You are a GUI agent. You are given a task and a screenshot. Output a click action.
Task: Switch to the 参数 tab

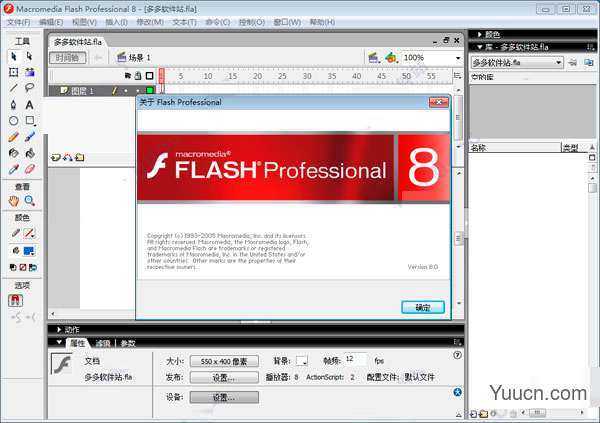tap(128, 343)
